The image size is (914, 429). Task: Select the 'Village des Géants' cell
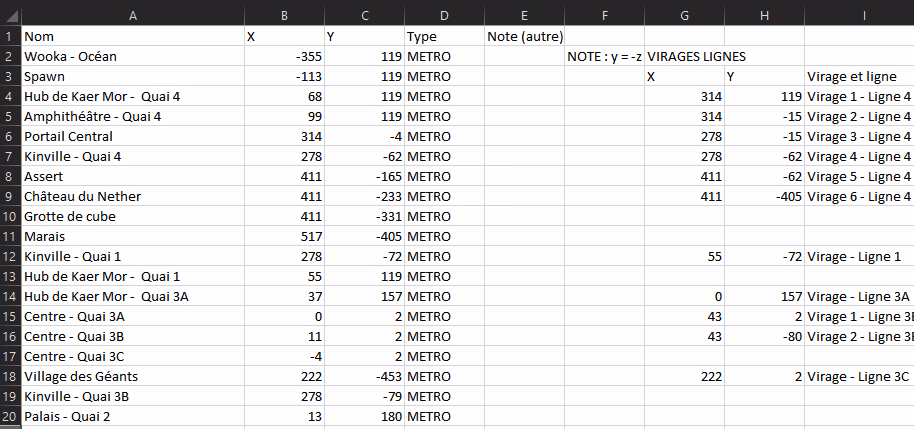pyautogui.click(x=81, y=376)
